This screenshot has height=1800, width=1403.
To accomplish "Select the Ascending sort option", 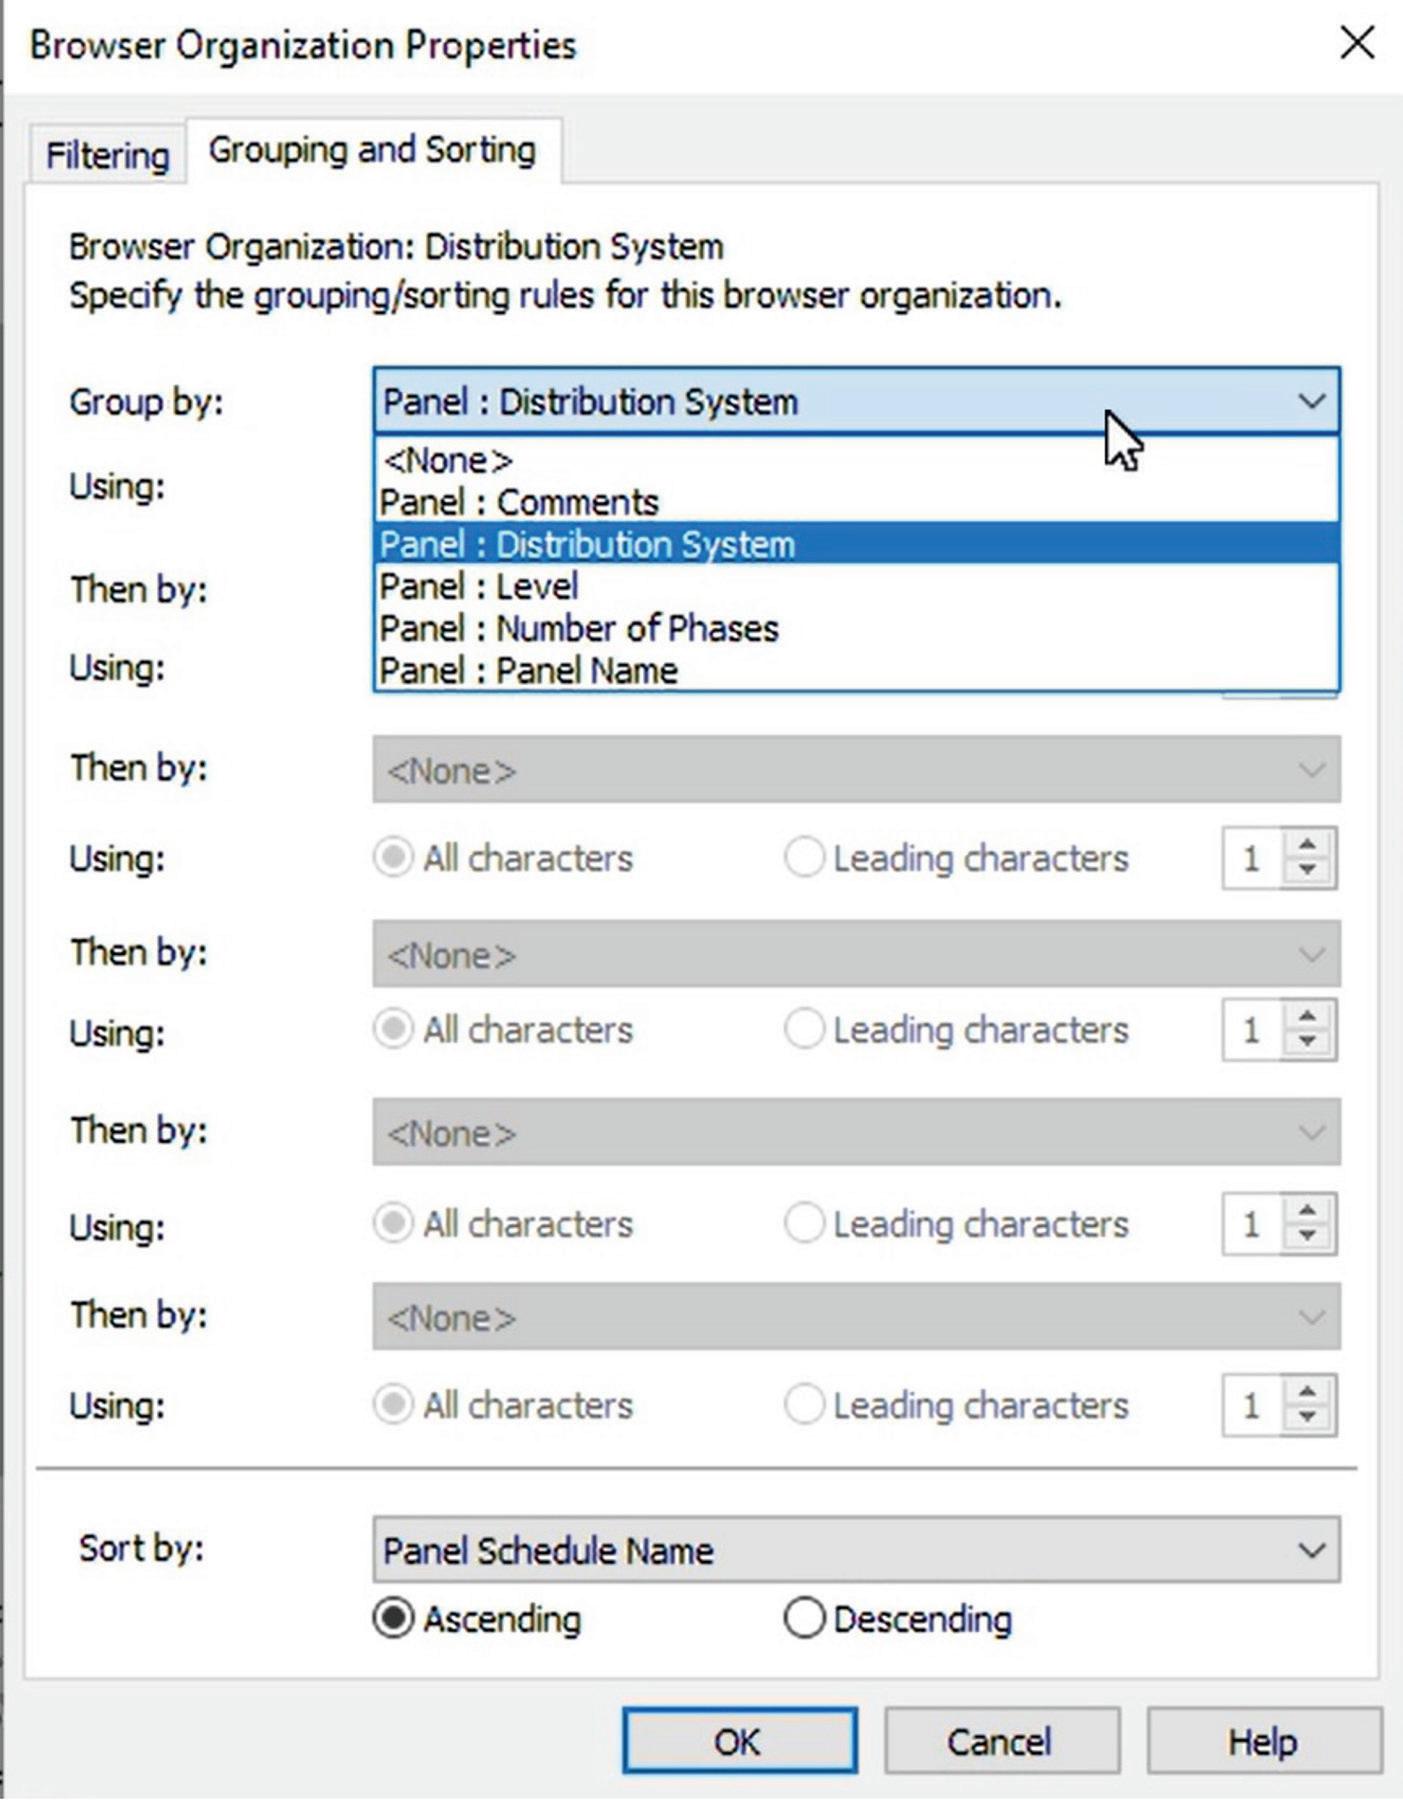I will pyautogui.click(x=477, y=1618).
